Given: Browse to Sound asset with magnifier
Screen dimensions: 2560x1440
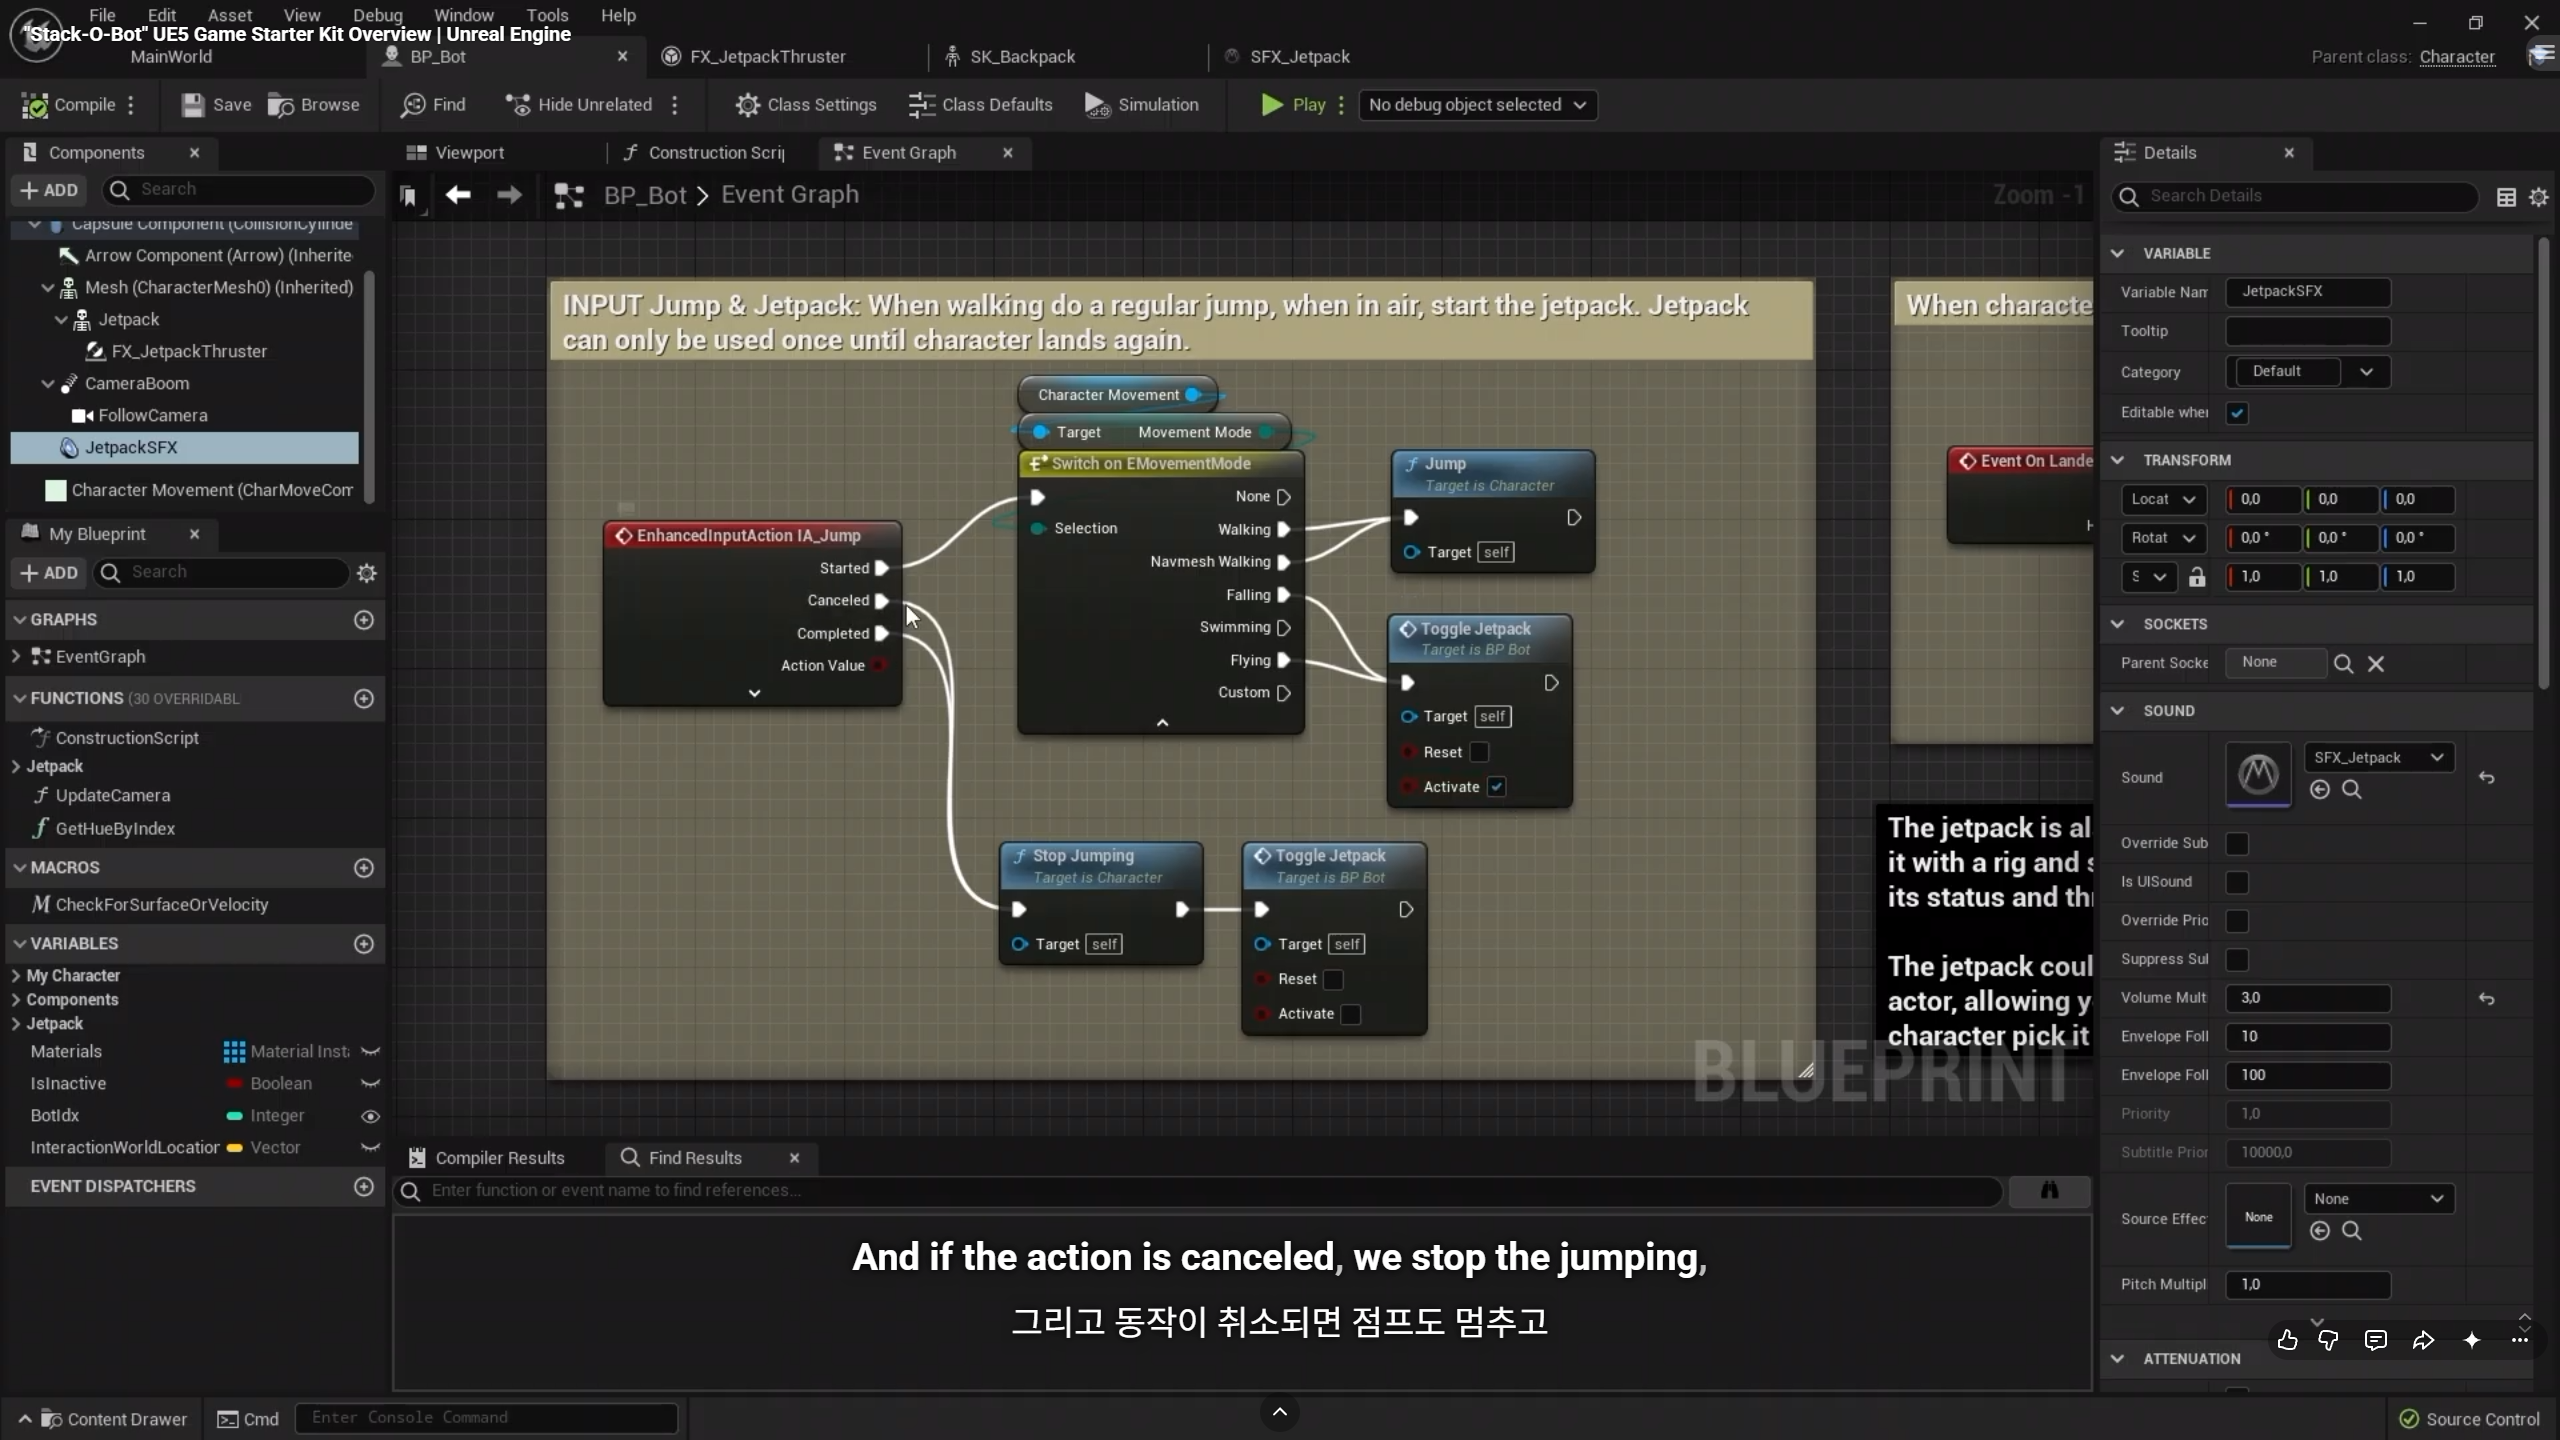Looking at the screenshot, I should [2352, 790].
